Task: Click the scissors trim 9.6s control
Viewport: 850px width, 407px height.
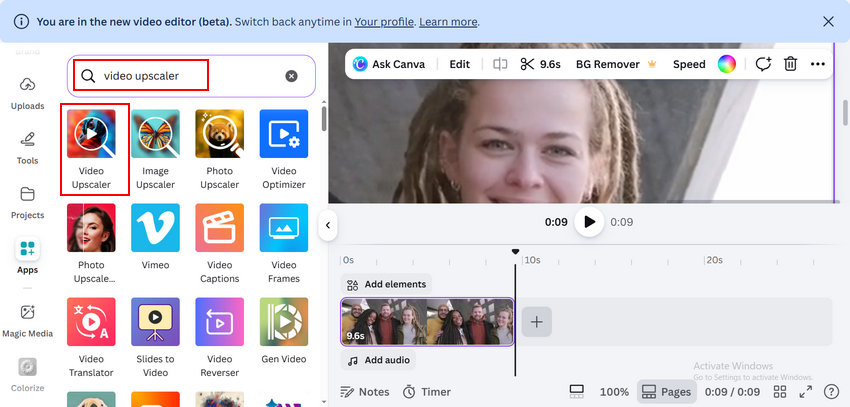Action: 540,64
